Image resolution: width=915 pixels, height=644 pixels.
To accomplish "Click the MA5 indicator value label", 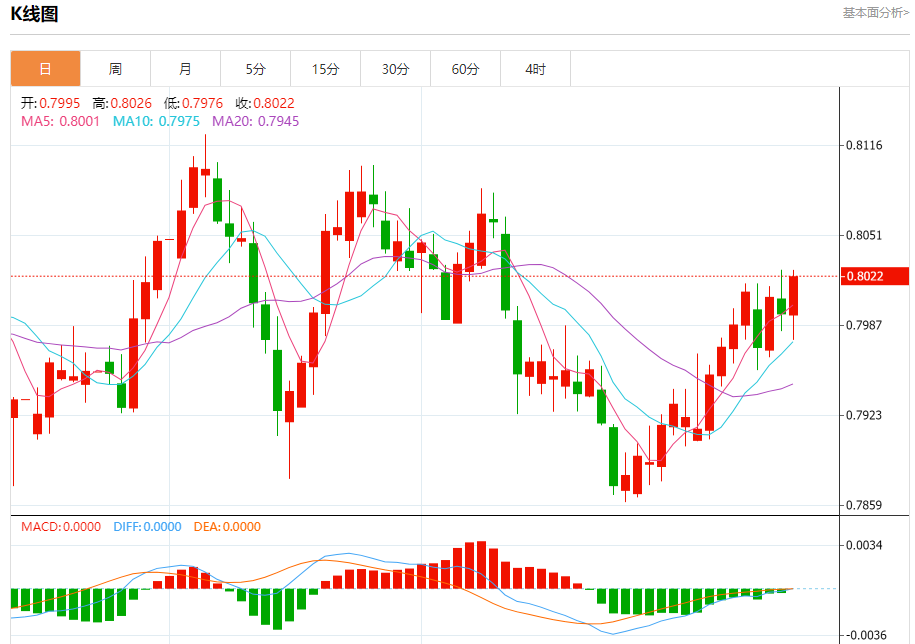I will click(x=60, y=121).
